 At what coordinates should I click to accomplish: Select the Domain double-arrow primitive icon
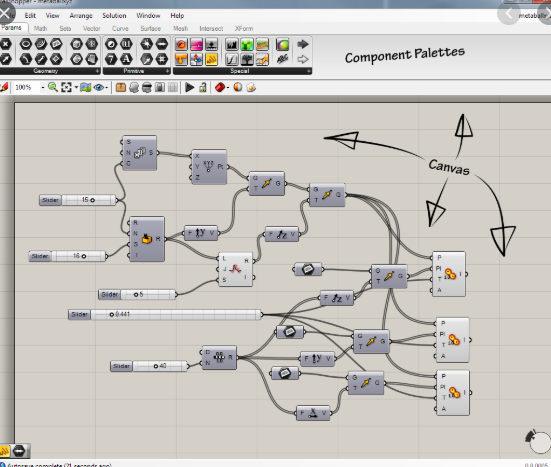coord(162,44)
